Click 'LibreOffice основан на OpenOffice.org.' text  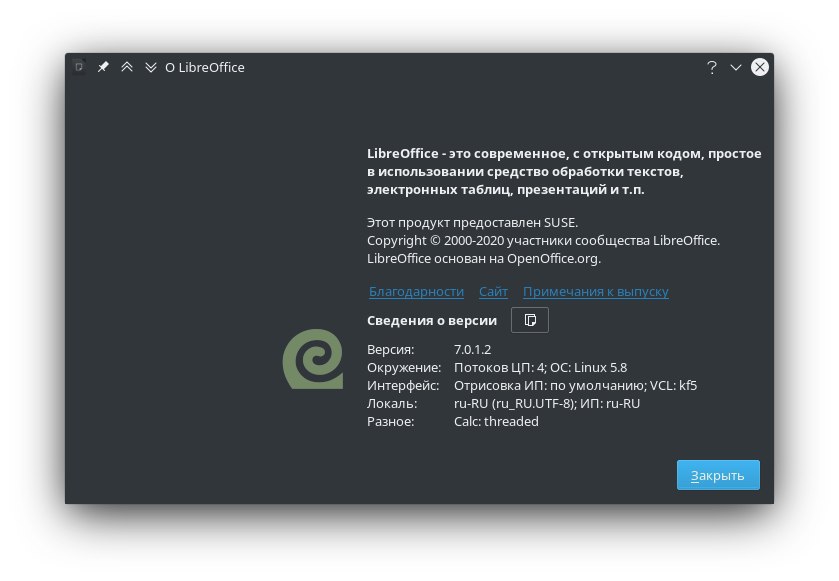(x=484, y=258)
